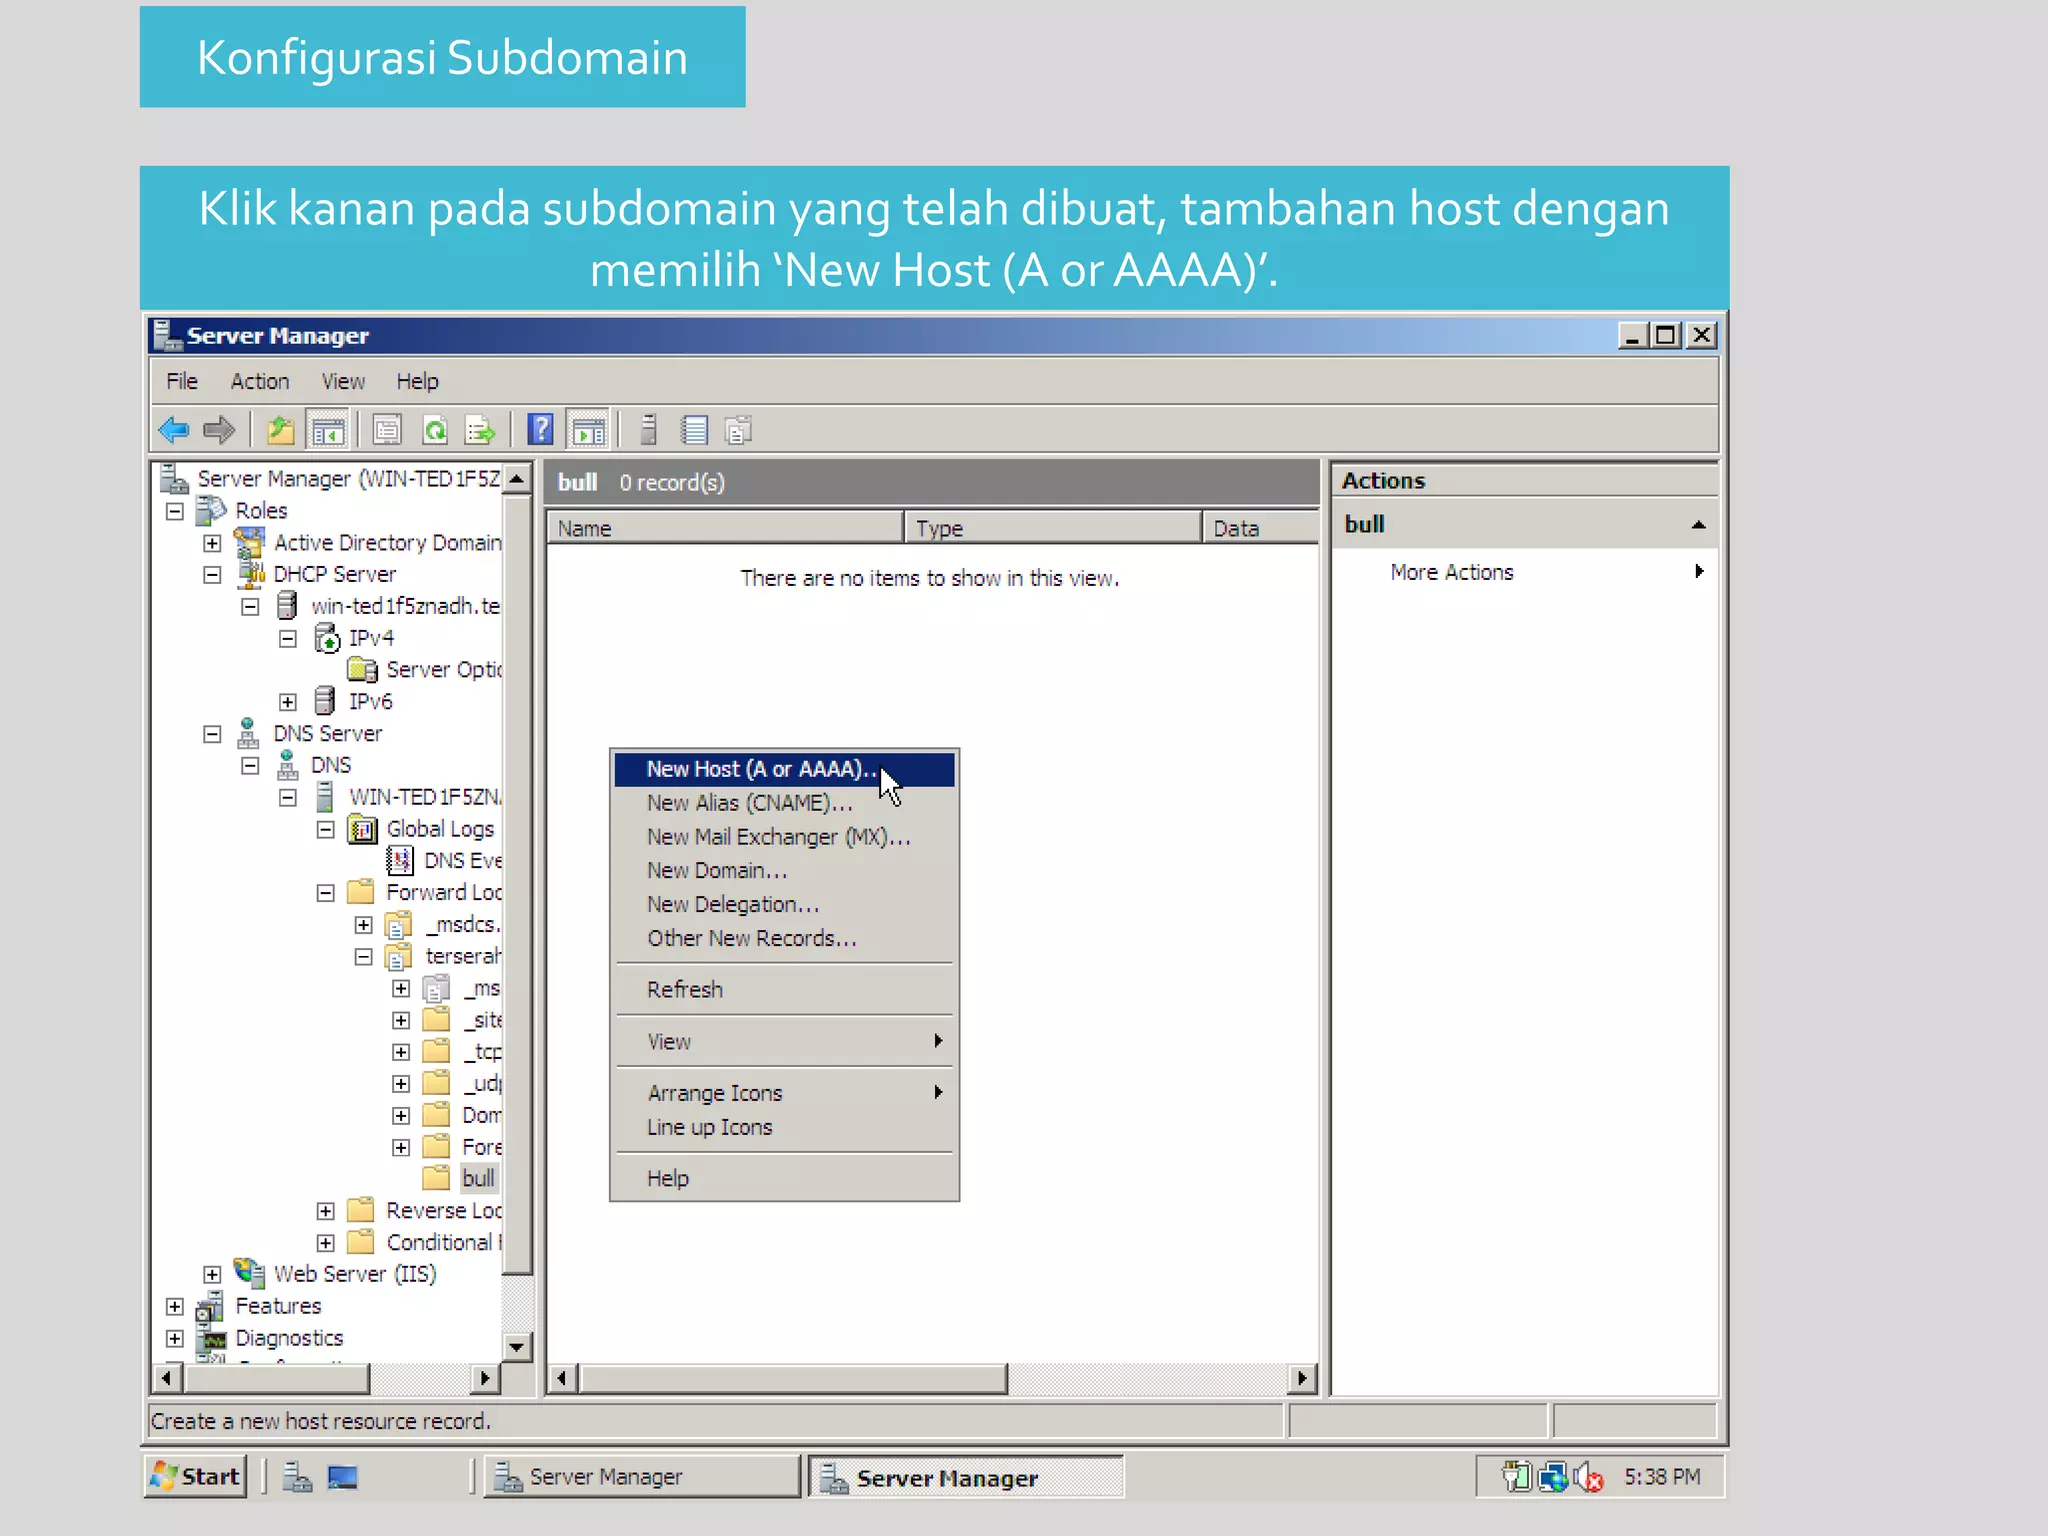Click the blue Back arrow toolbar icon
The image size is (2048, 1536).
pyautogui.click(x=174, y=431)
